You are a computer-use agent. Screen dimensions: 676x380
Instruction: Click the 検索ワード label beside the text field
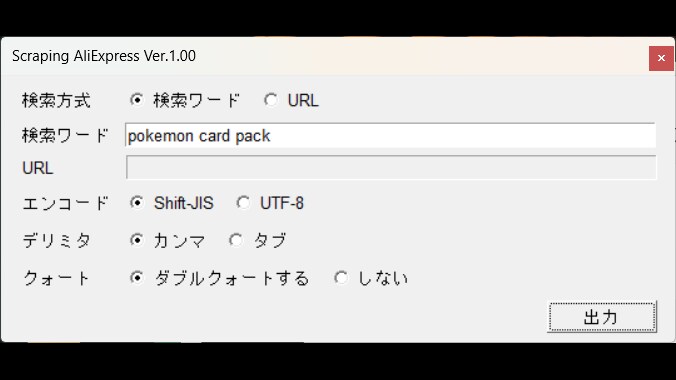(x=65, y=135)
